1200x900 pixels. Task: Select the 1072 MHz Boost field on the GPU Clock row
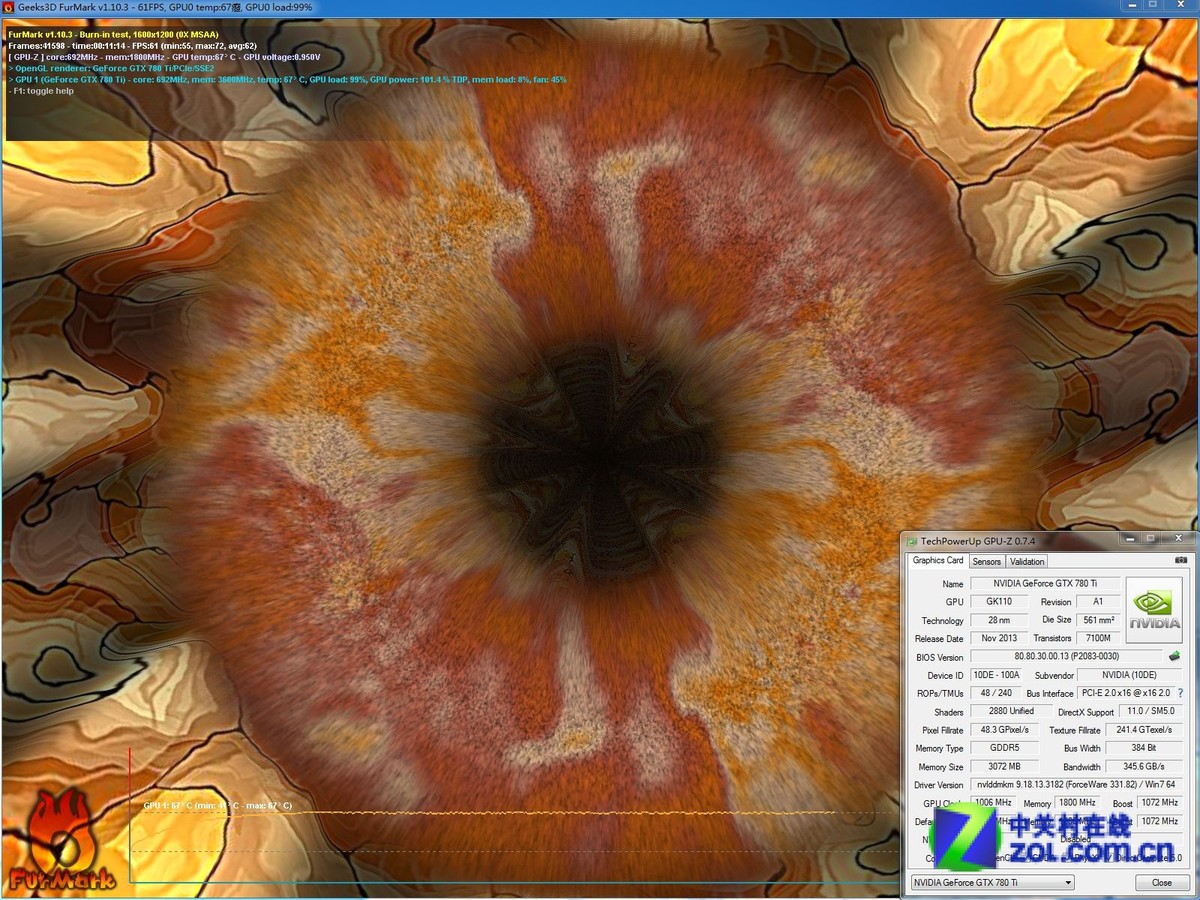(1160, 803)
